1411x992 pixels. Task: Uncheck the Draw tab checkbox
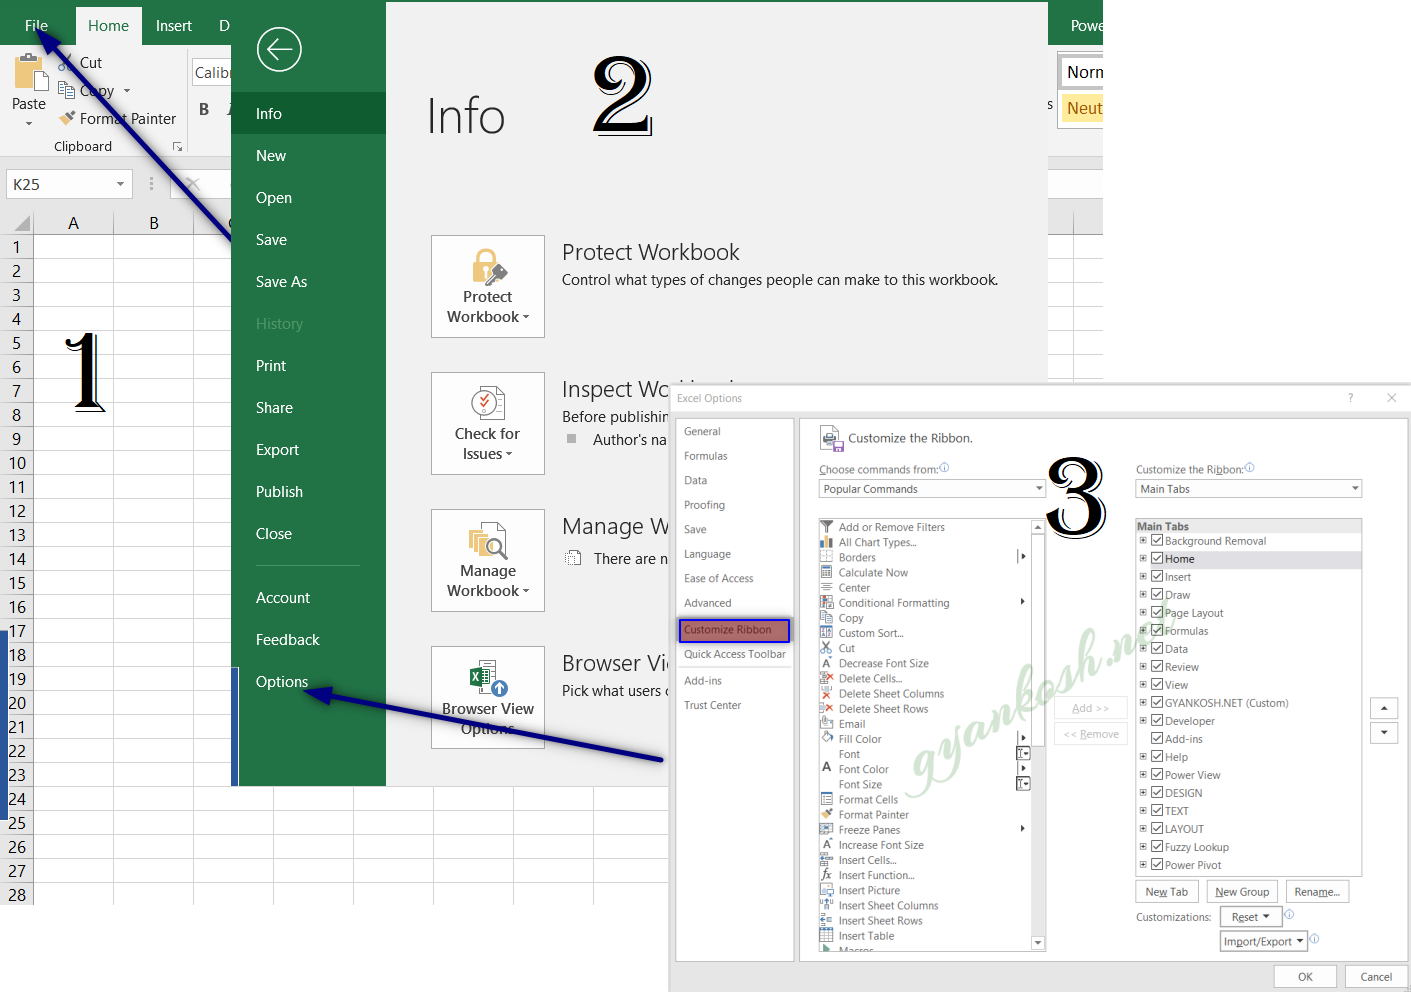click(1157, 595)
